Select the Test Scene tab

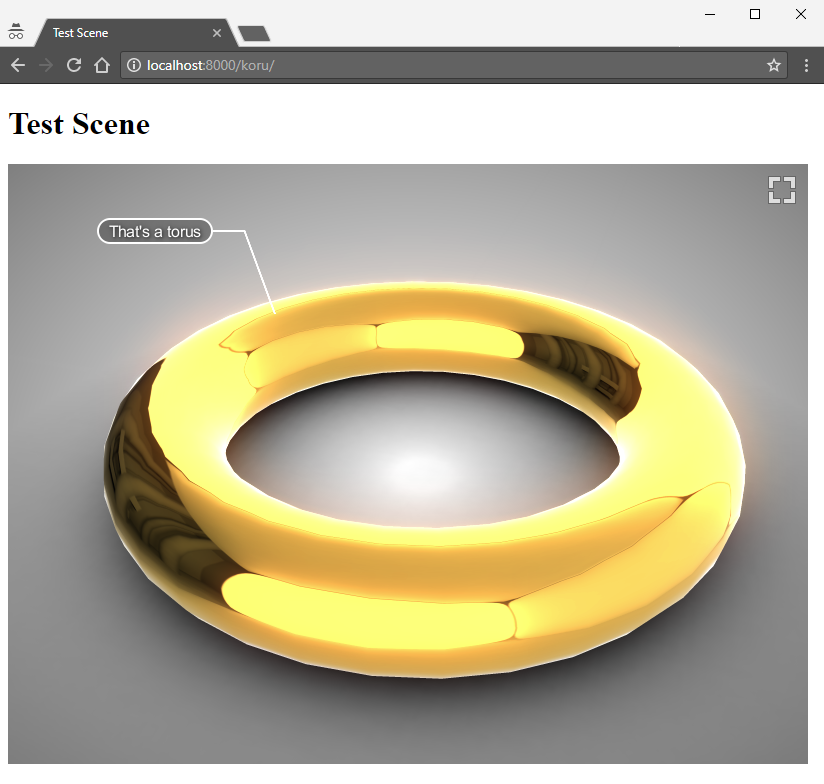pos(120,33)
